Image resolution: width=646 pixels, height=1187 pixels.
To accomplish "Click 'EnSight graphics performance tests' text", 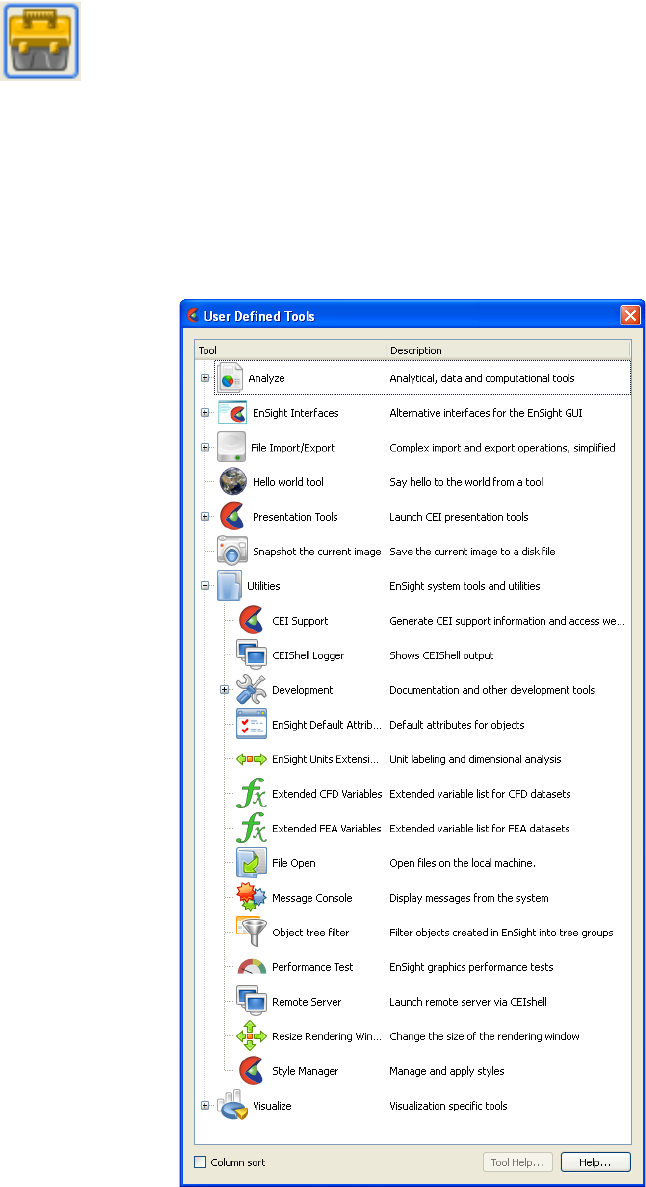I will (471, 967).
